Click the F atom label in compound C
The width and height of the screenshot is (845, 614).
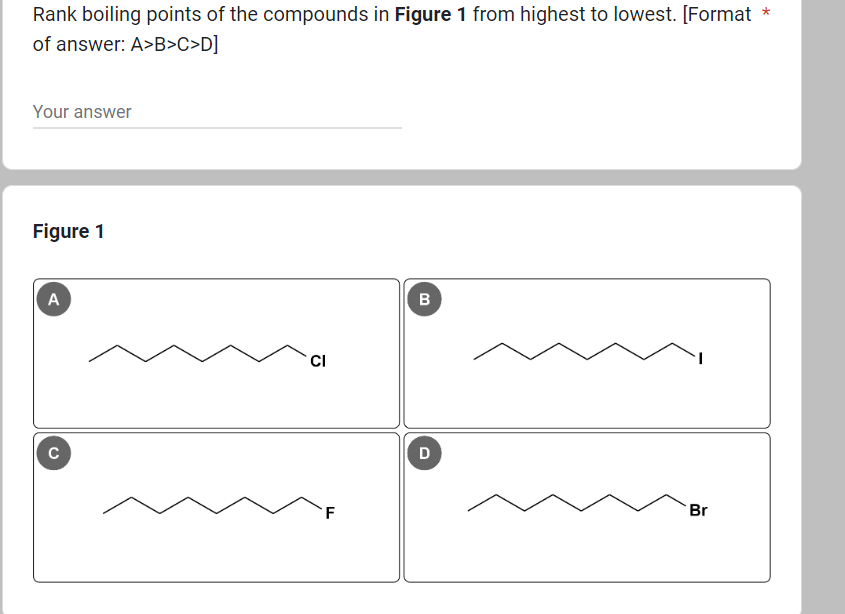tap(330, 511)
